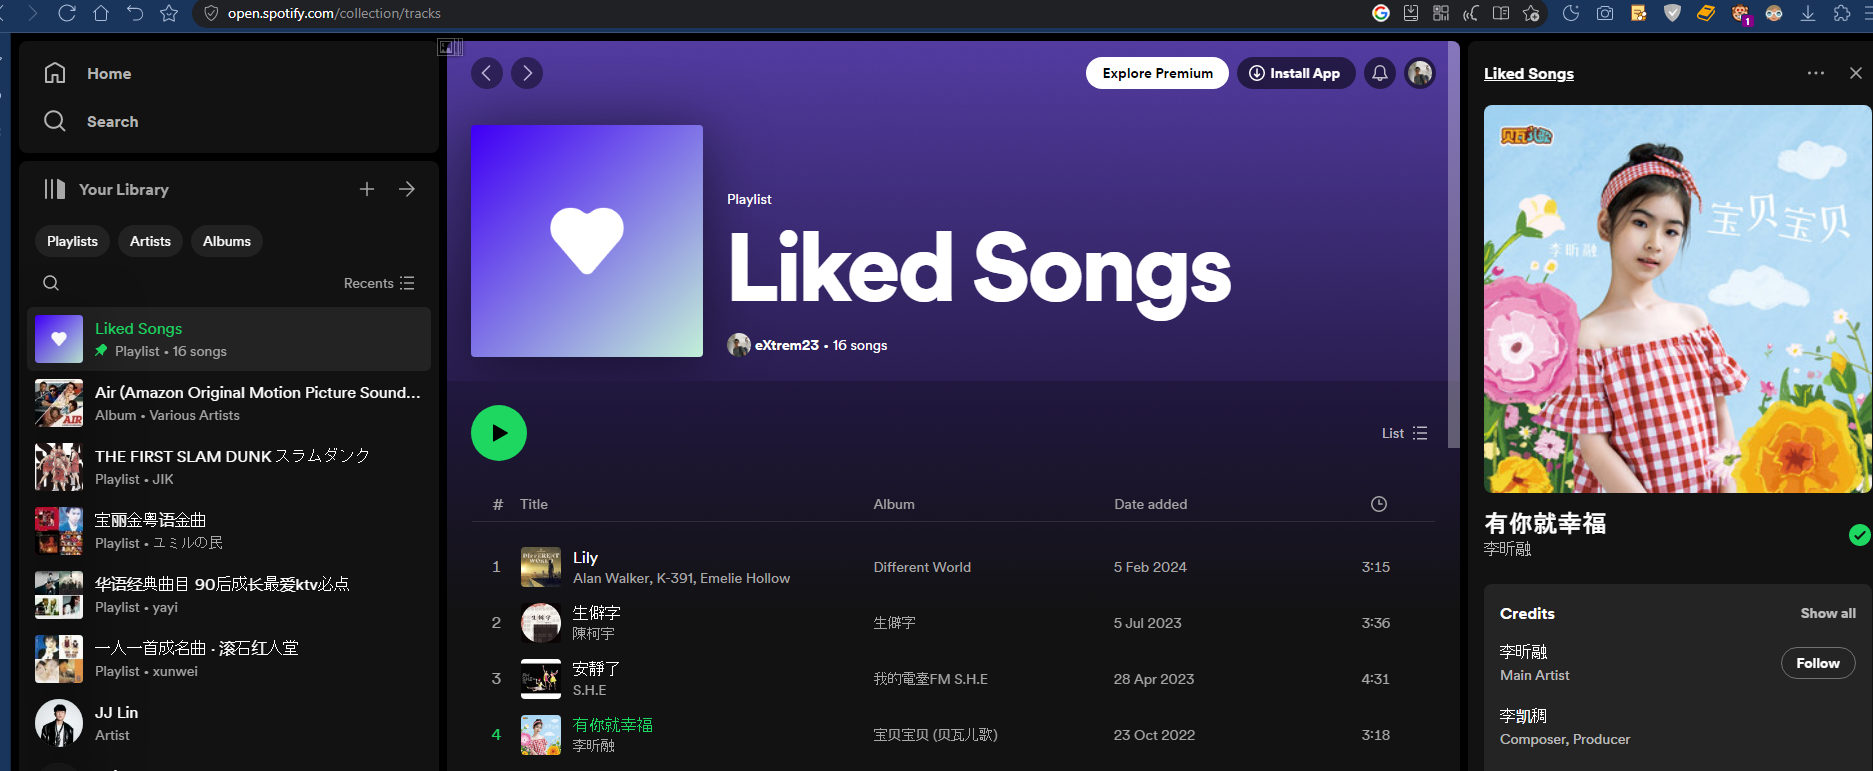This screenshot has width=1873, height=771.
Task: Click Explore Premium button
Action: (1157, 73)
